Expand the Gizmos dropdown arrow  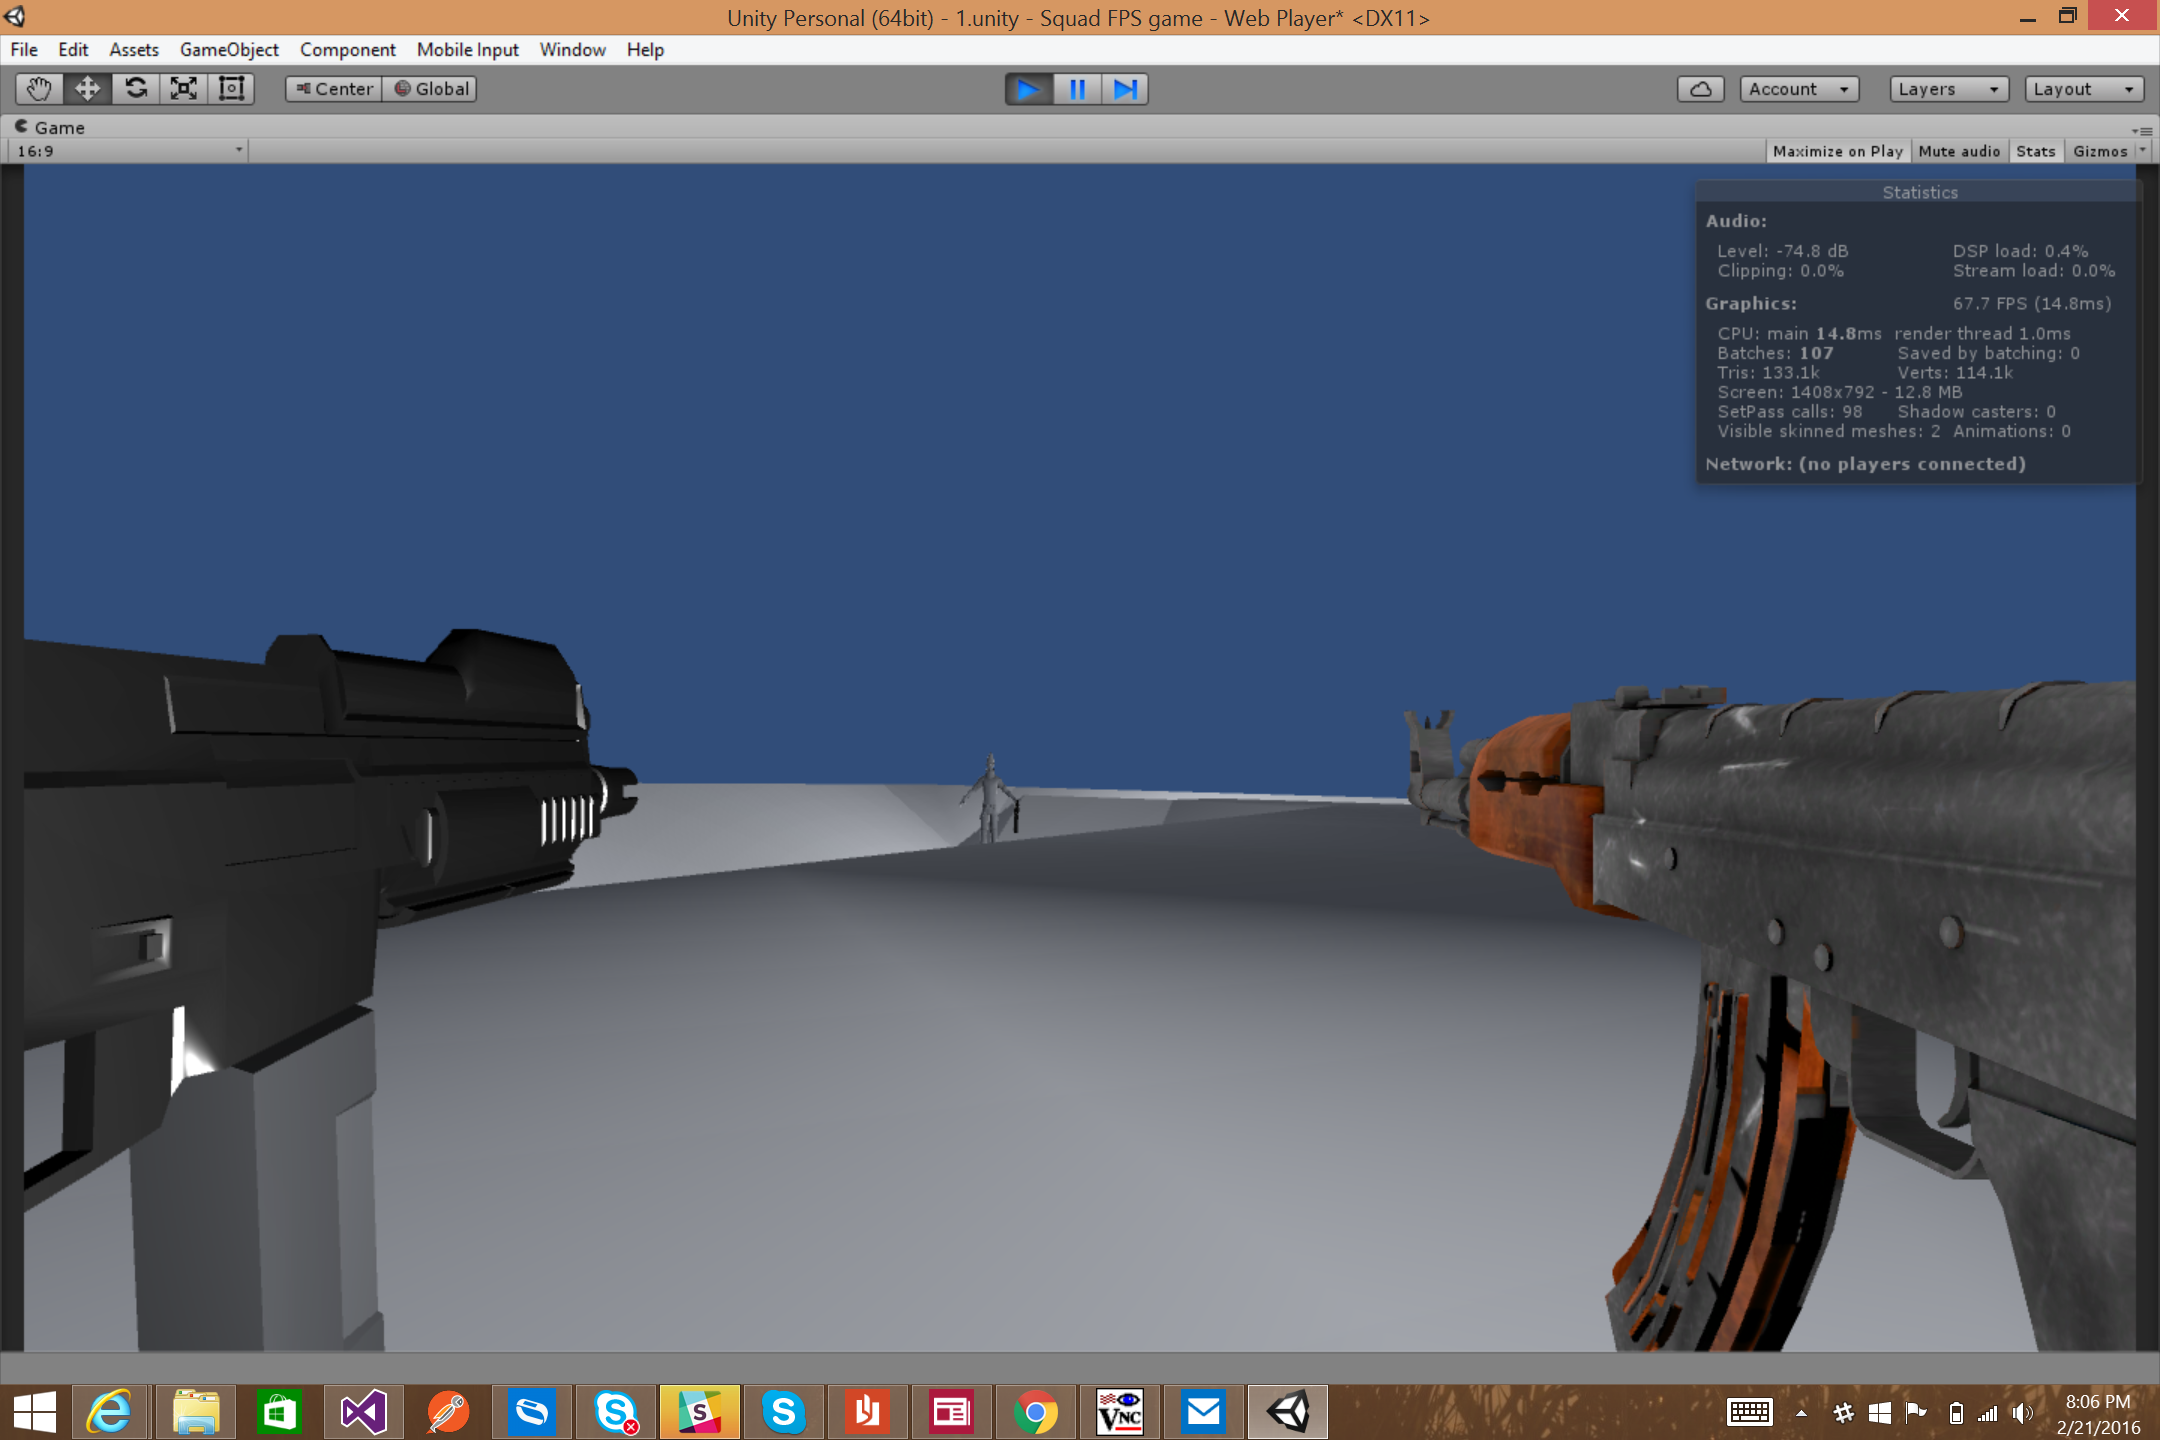coord(2142,151)
